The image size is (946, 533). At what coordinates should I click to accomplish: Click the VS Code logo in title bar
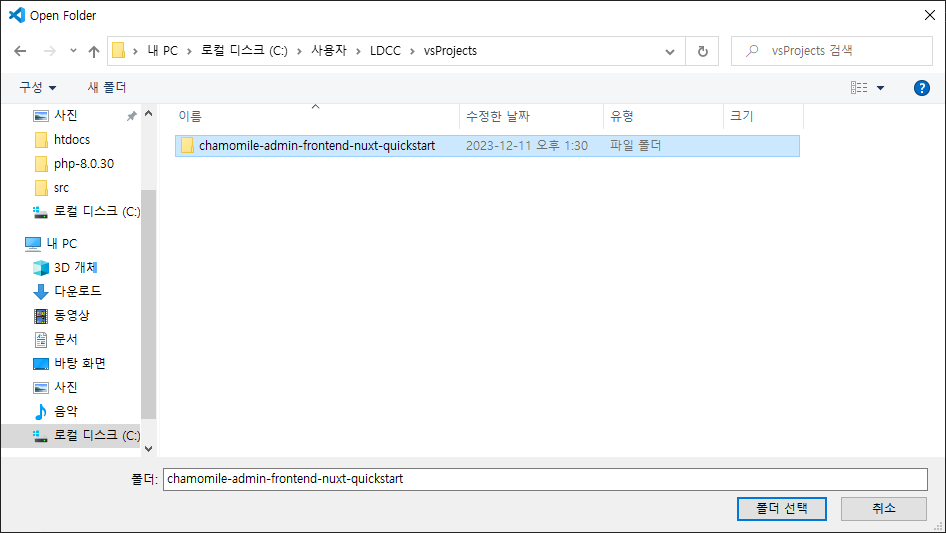17,15
